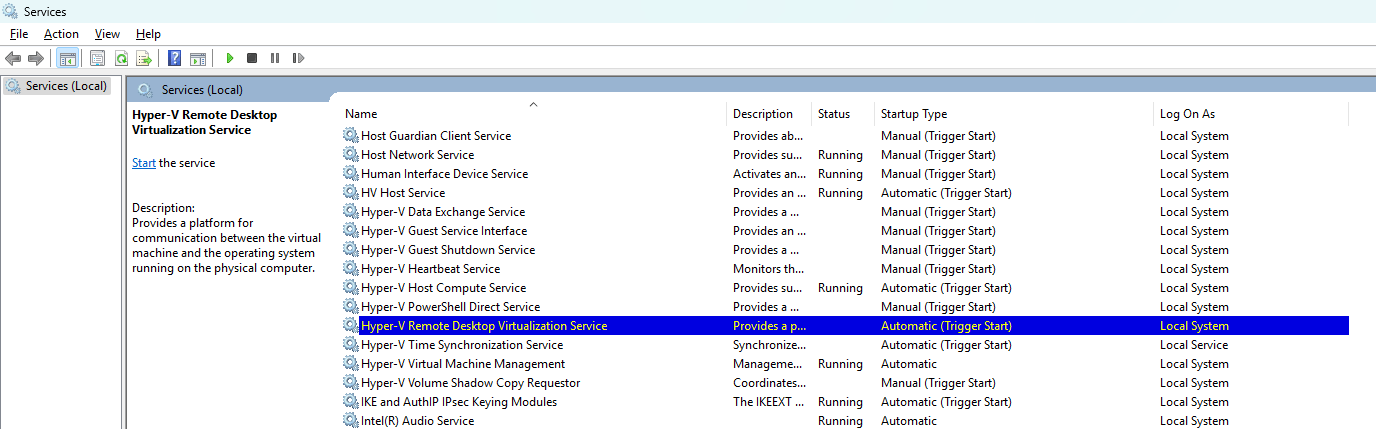
Task: Click gear icon of Hyper-V Virtual Machine Management
Action: [351, 364]
